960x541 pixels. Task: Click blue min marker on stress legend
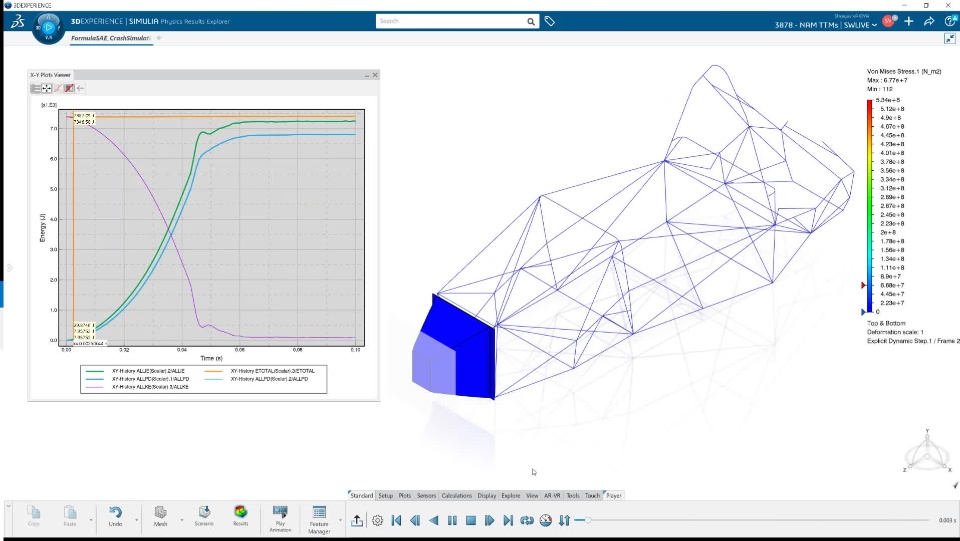coord(863,312)
